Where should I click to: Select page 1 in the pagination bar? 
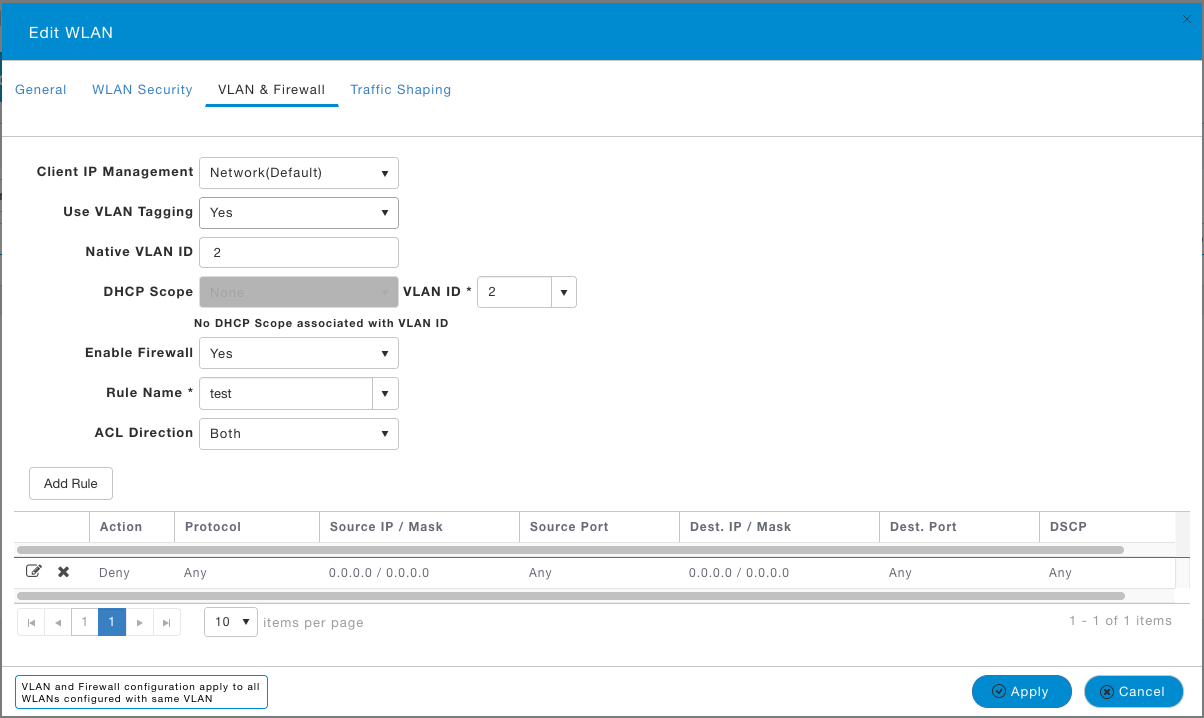click(111, 621)
